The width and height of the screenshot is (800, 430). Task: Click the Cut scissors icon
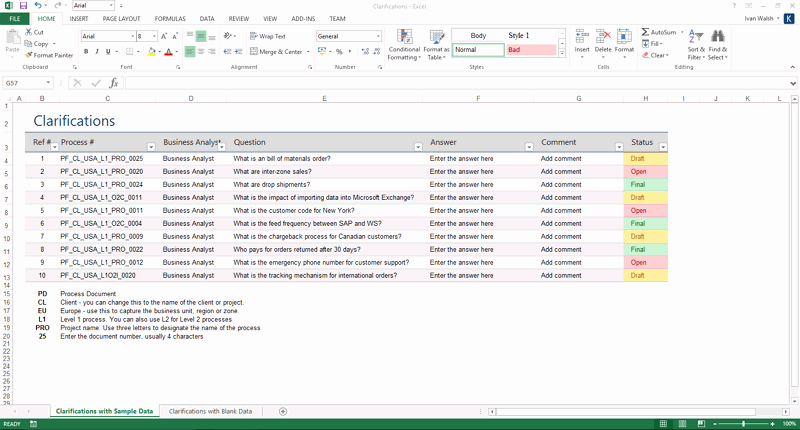coord(29,32)
